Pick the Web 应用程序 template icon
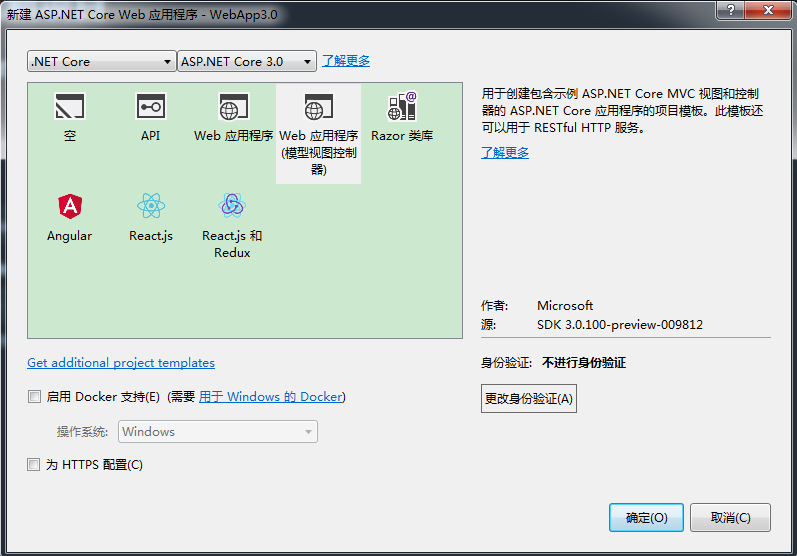797x556 pixels. tap(233, 106)
